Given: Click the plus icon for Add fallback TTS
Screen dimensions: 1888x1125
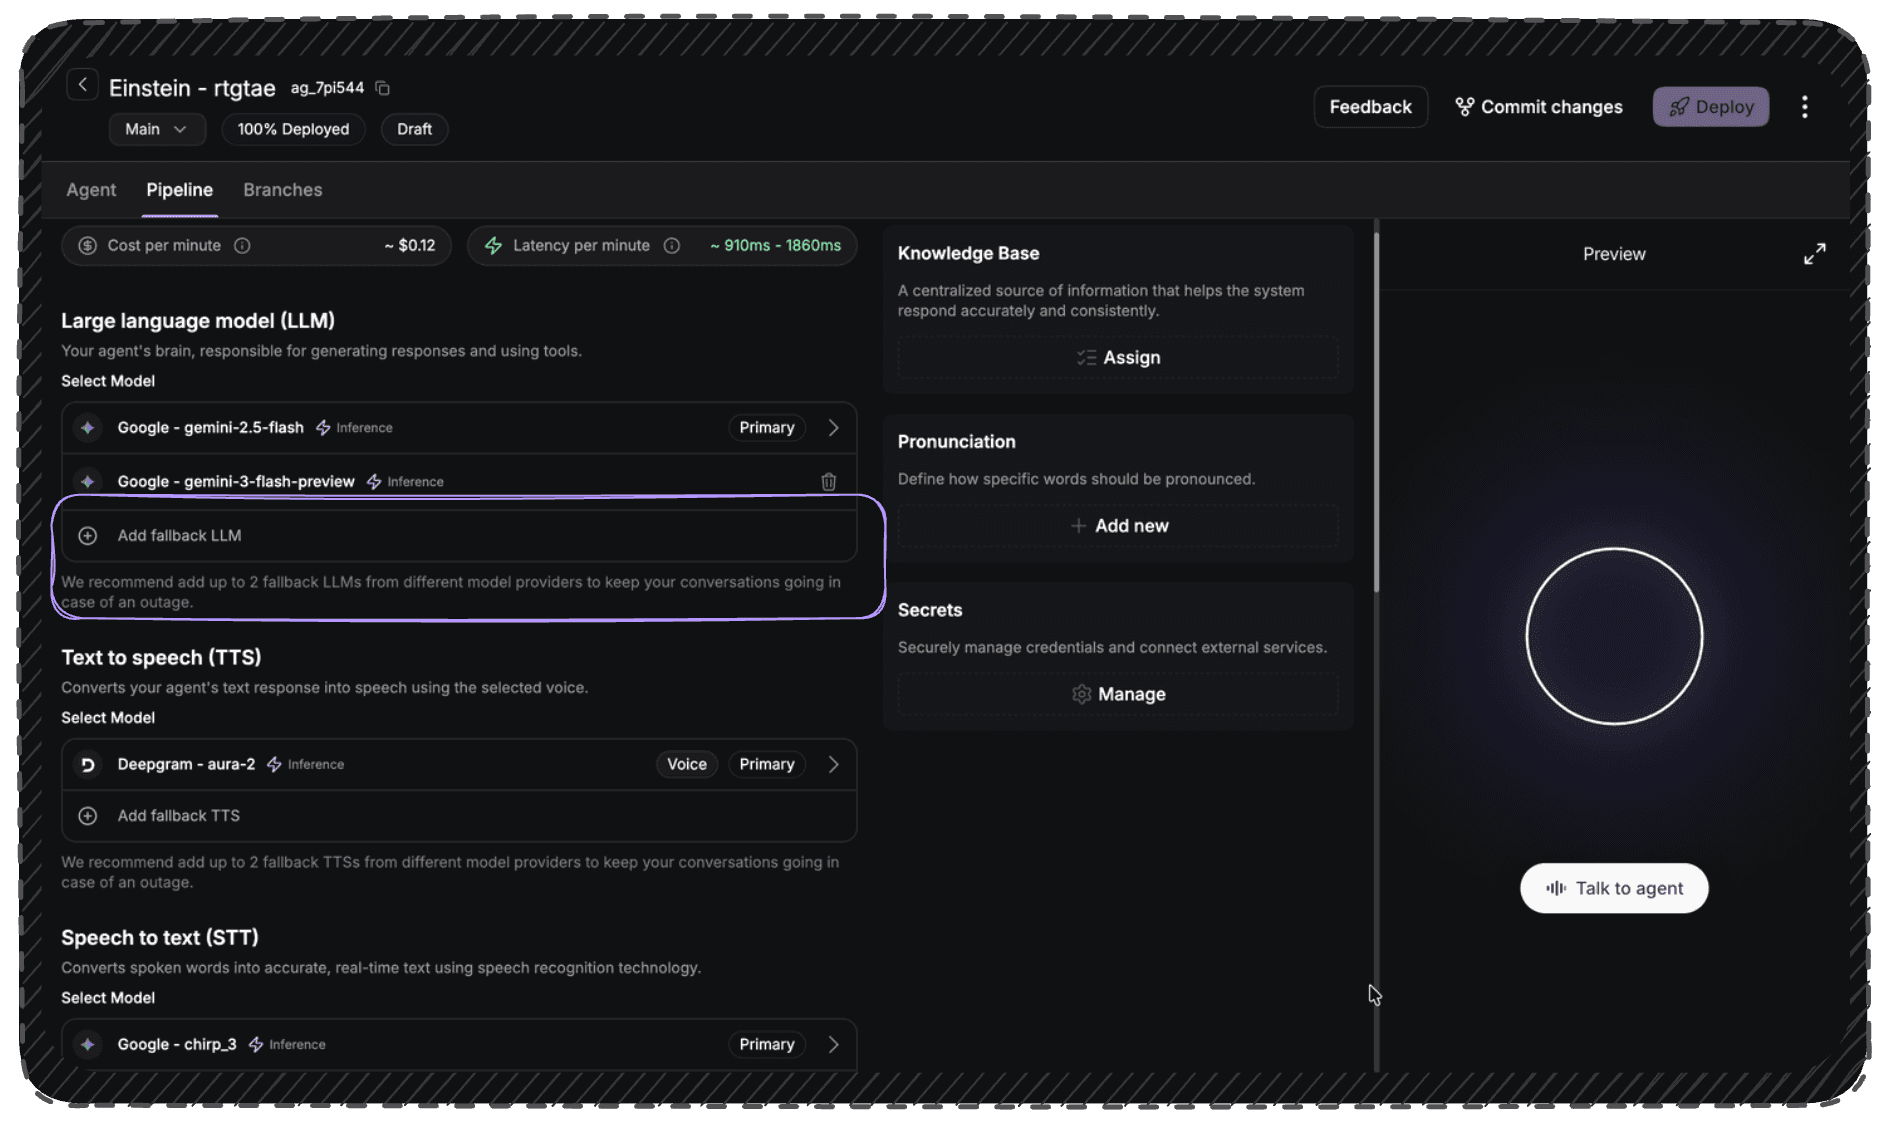Looking at the screenshot, I should click(88, 816).
